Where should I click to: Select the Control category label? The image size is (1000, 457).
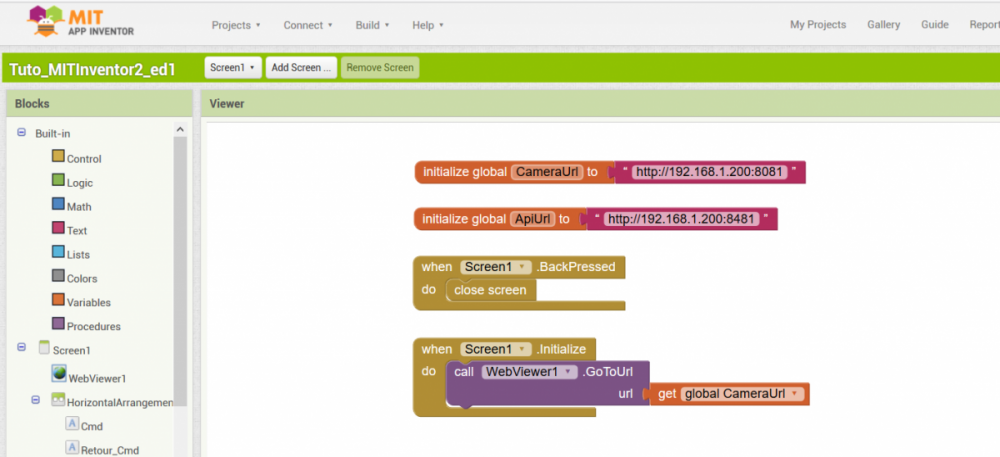click(x=84, y=159)
